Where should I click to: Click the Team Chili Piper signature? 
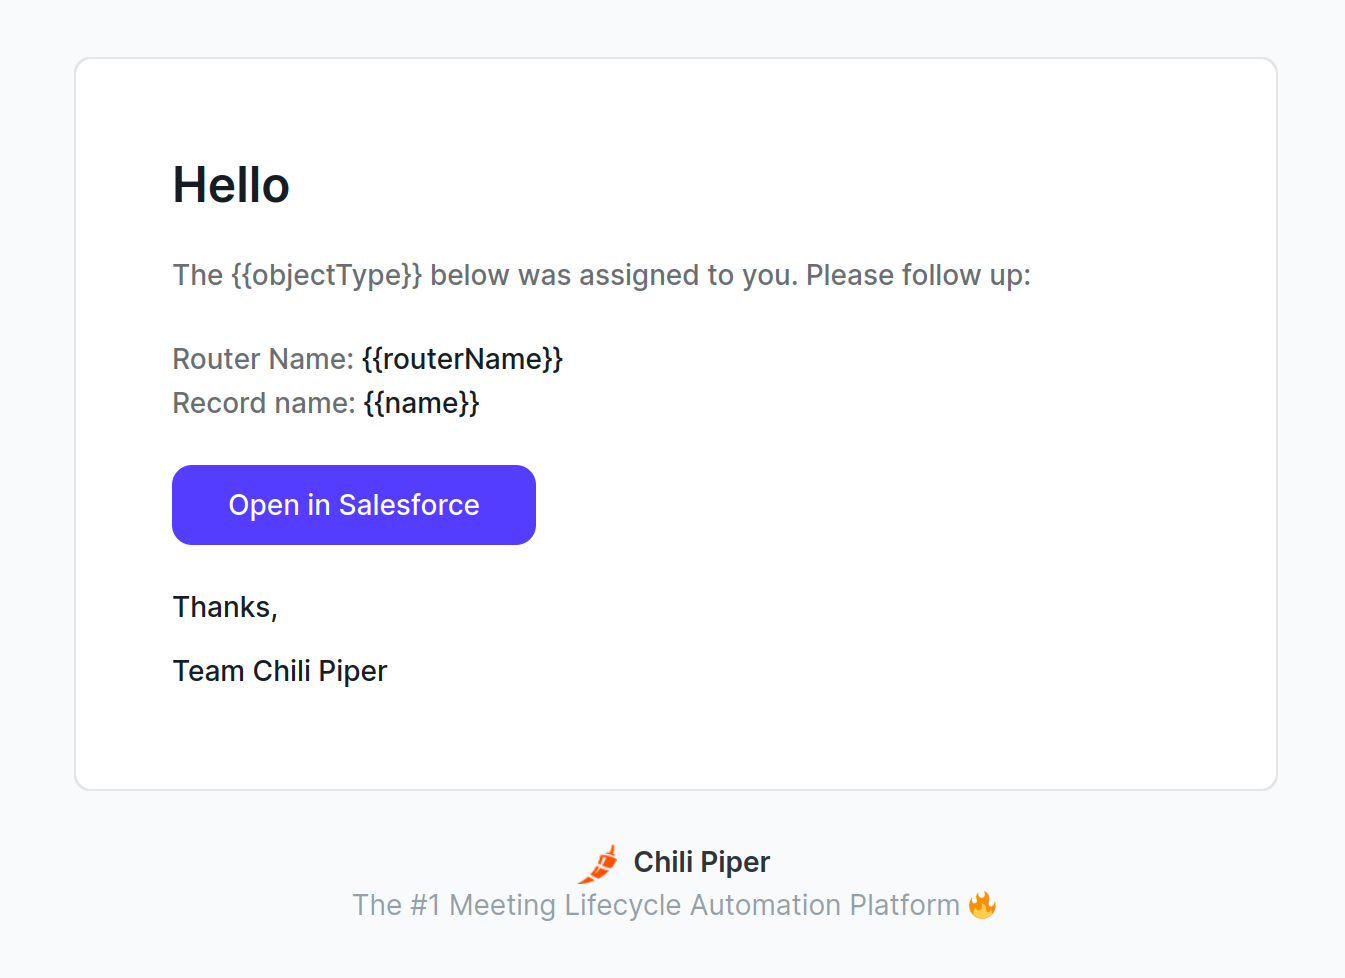pos(280,671)
